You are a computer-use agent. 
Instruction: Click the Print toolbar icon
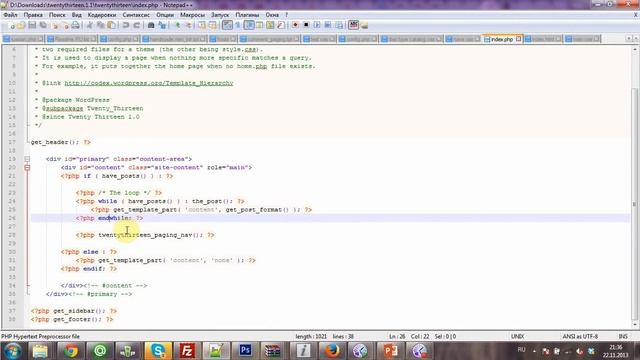pos(76,25)
